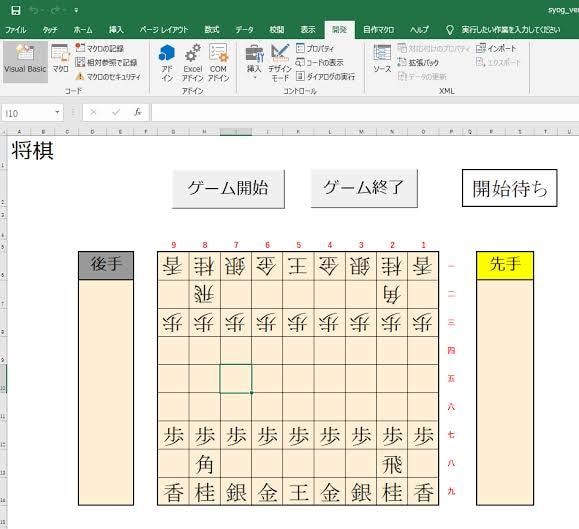The image size is (579, 529).
Task: Select the bottom 飛 piece cell
Action: (x=392, y=463)
